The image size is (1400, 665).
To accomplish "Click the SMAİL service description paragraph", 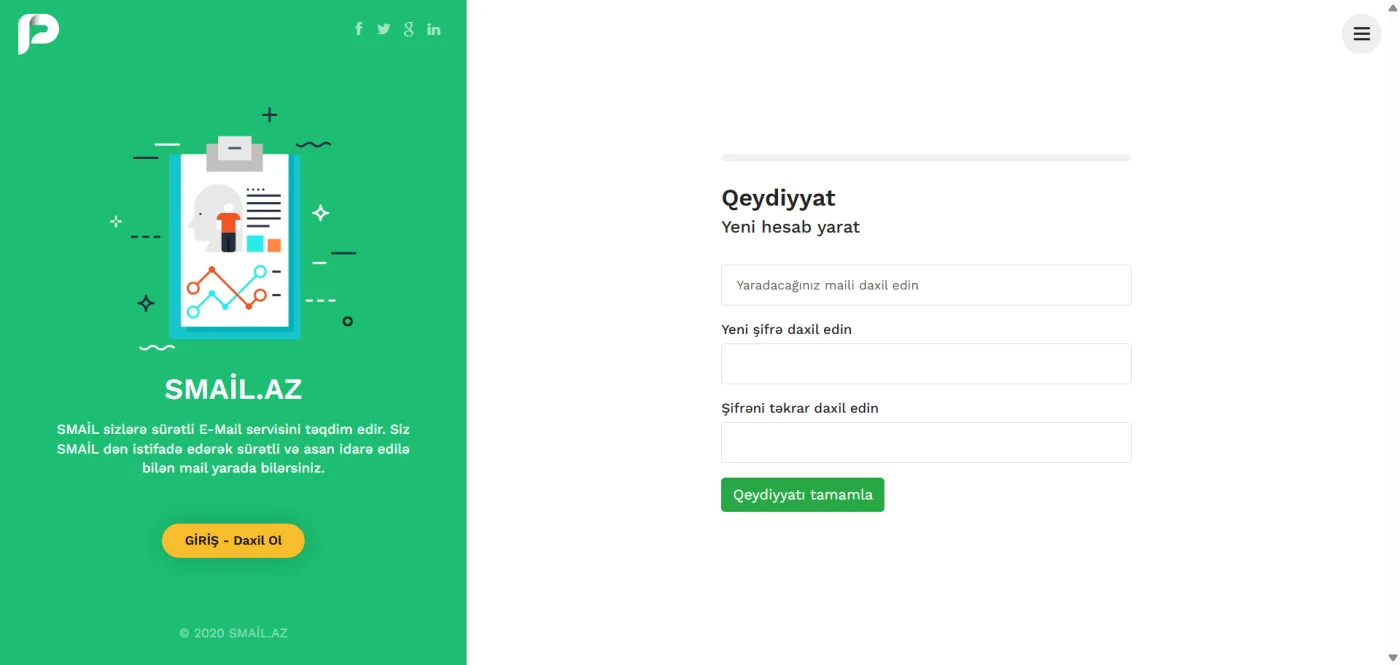I will (x=233, y=448).
